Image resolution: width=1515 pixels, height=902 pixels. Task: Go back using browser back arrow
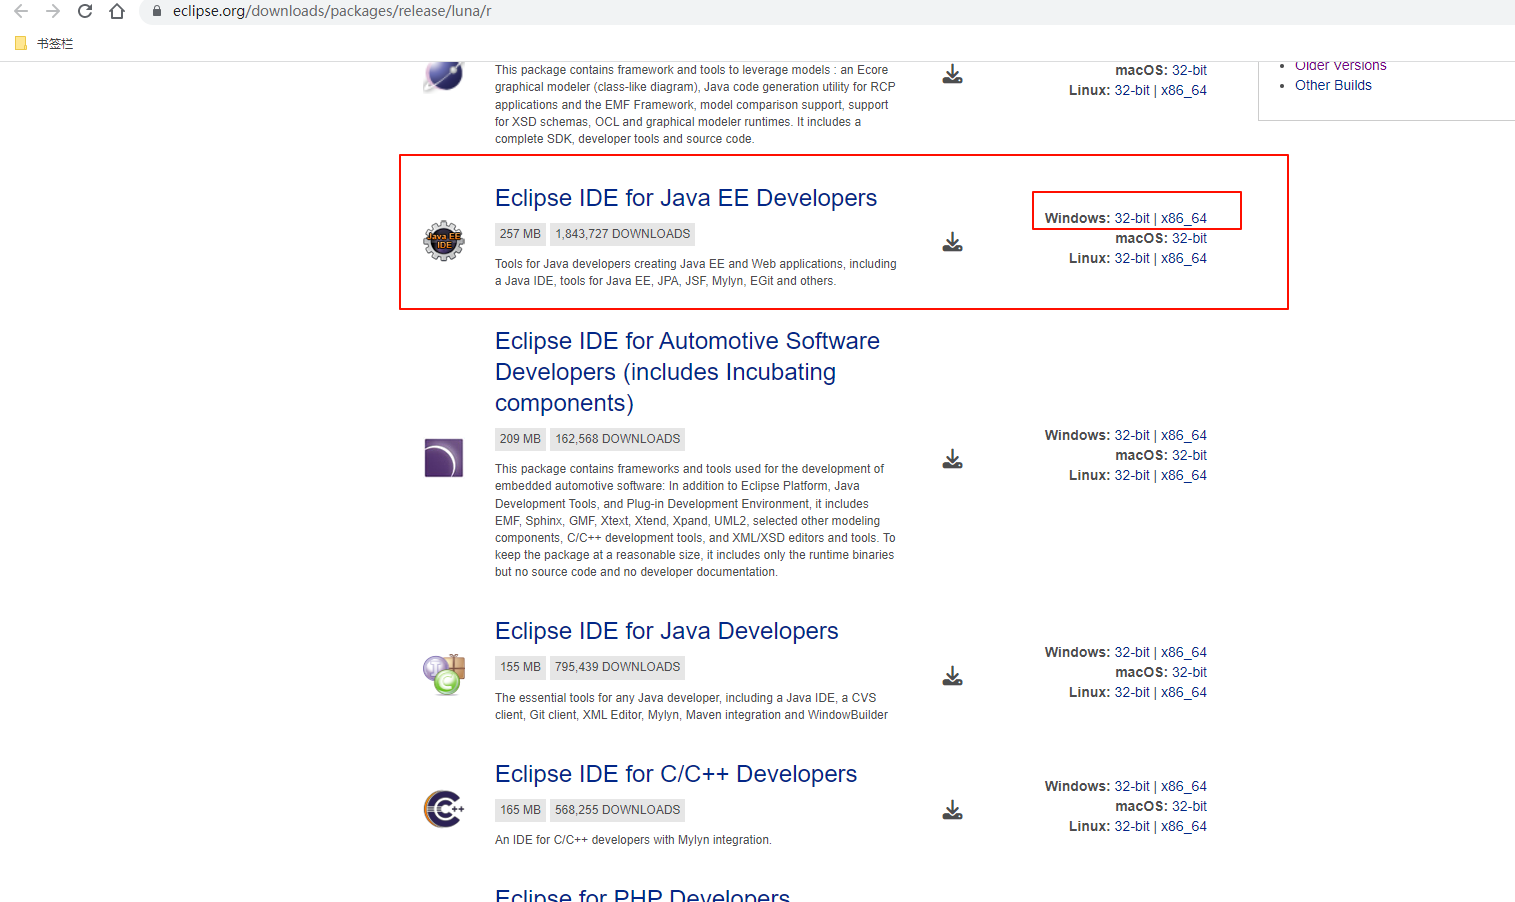pyautogui.click(x=21, y=11)
